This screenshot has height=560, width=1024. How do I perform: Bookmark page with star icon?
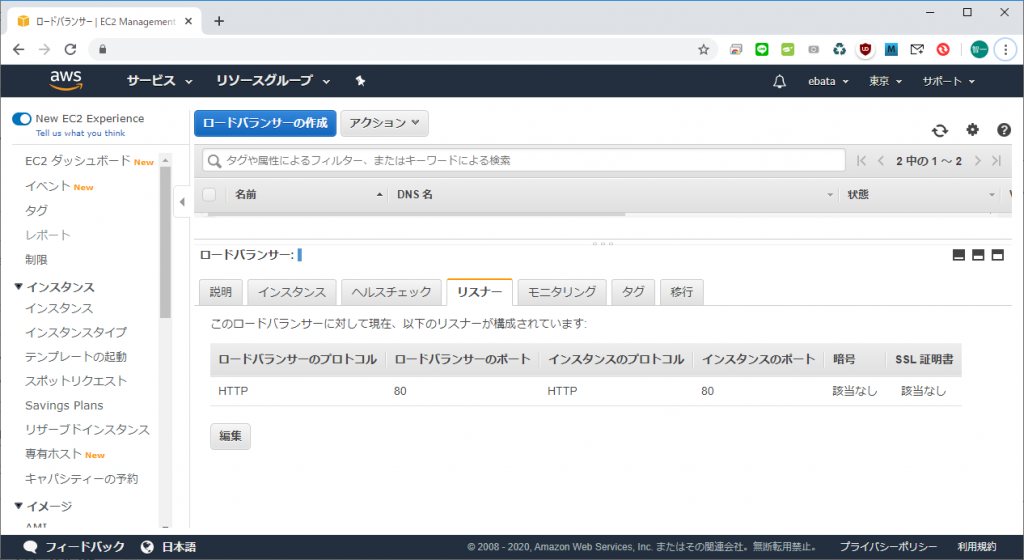[x=703, y=49]
